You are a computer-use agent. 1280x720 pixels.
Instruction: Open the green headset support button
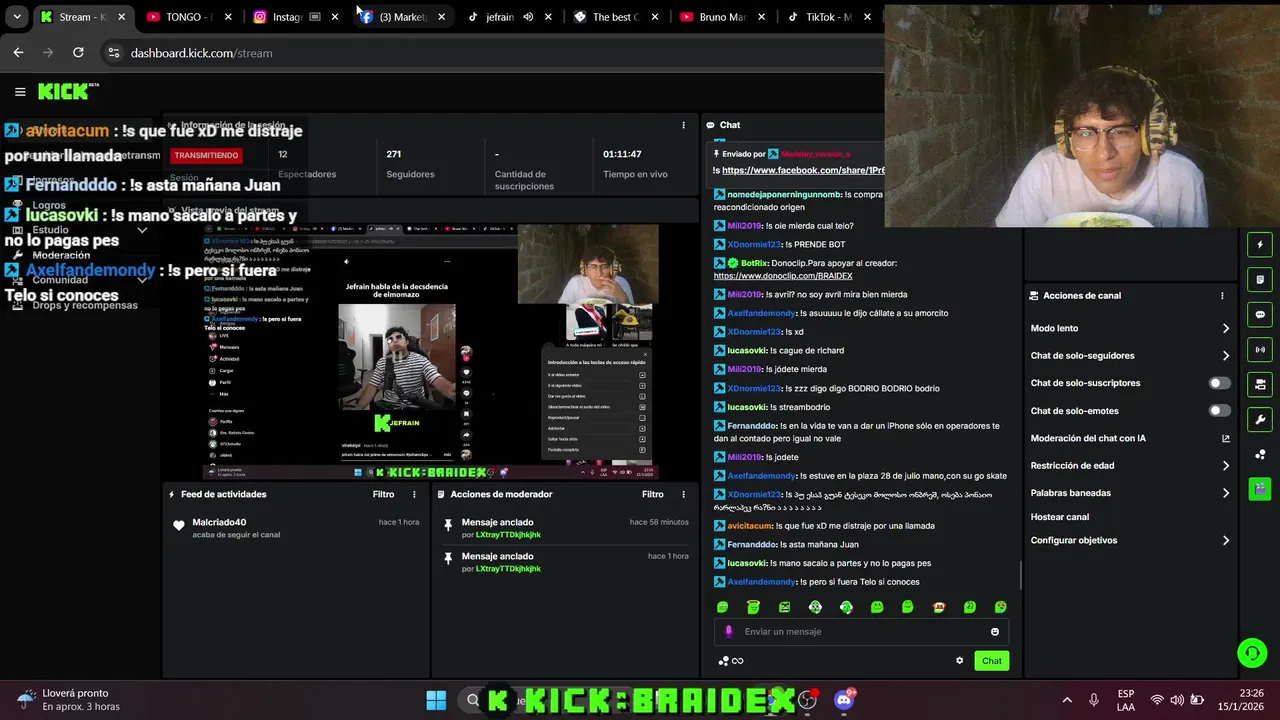point(1252,653)
